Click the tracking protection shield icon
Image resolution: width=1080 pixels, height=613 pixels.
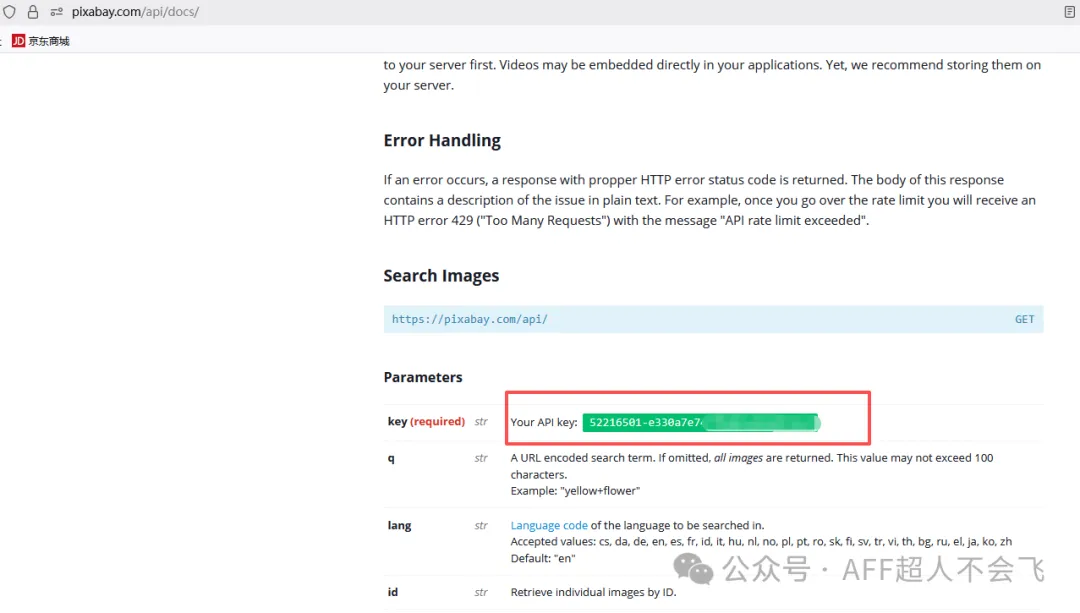[10, 12]
